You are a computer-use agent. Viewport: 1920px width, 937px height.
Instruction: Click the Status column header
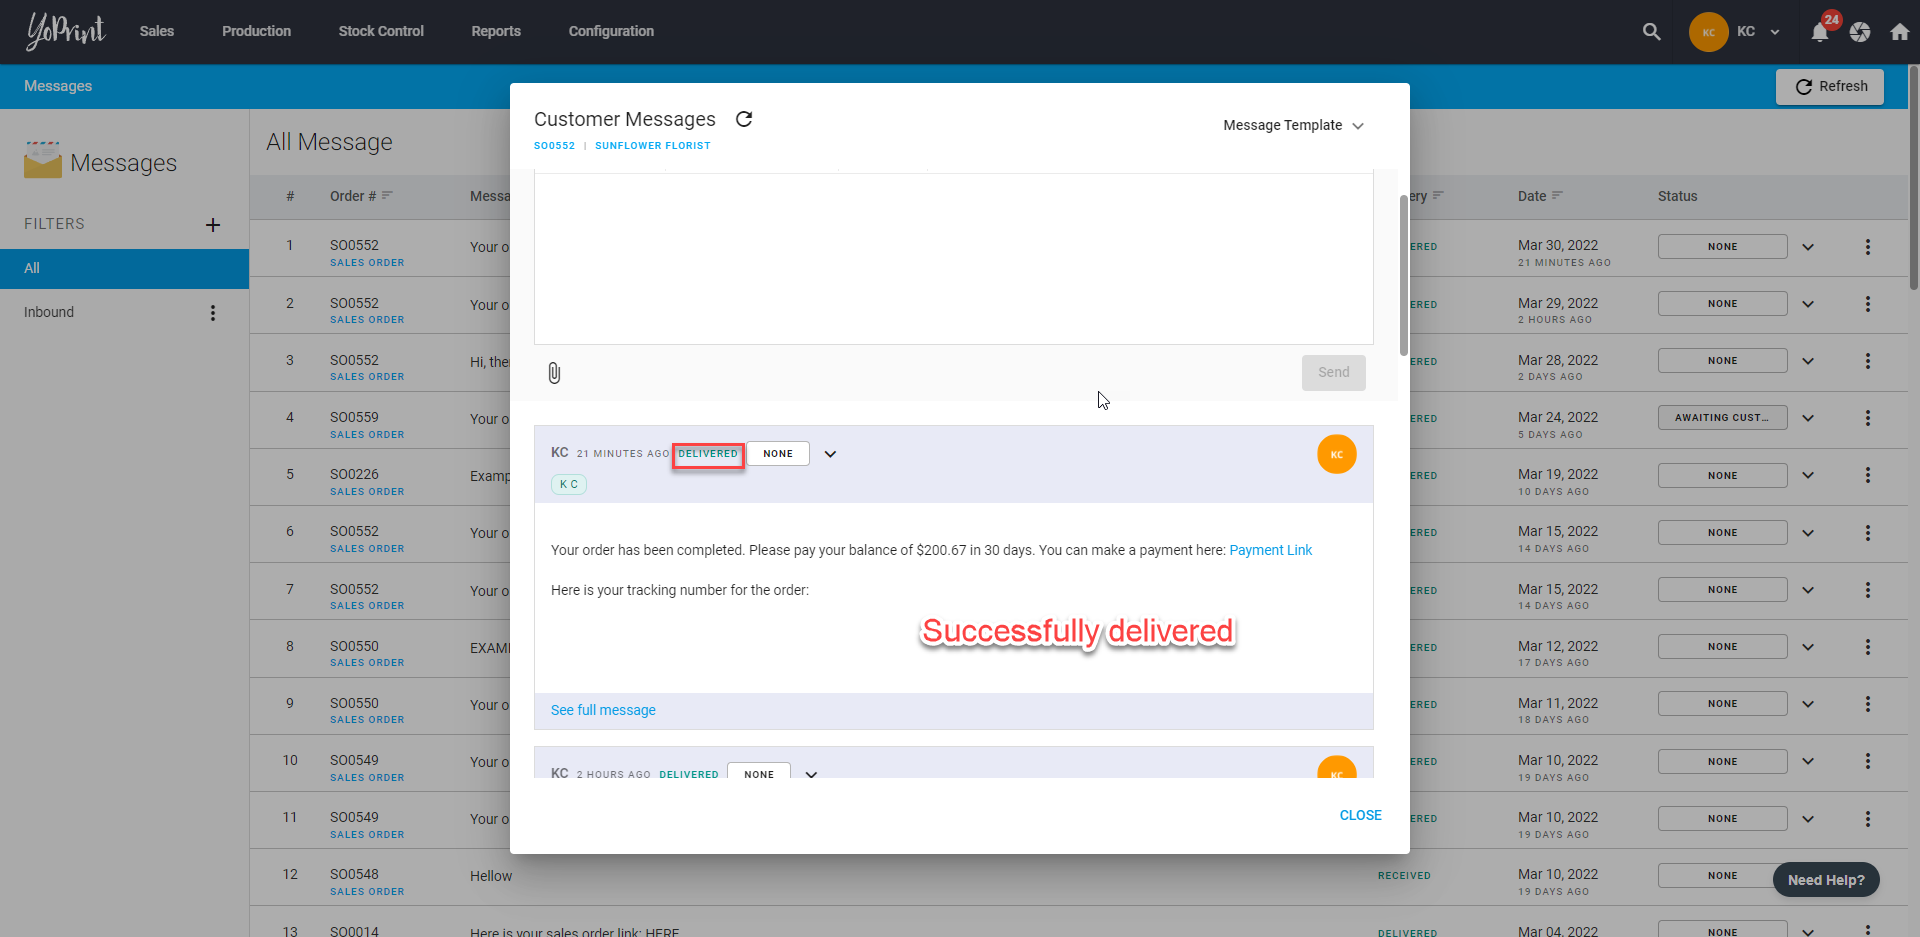tap(1677, 196)
